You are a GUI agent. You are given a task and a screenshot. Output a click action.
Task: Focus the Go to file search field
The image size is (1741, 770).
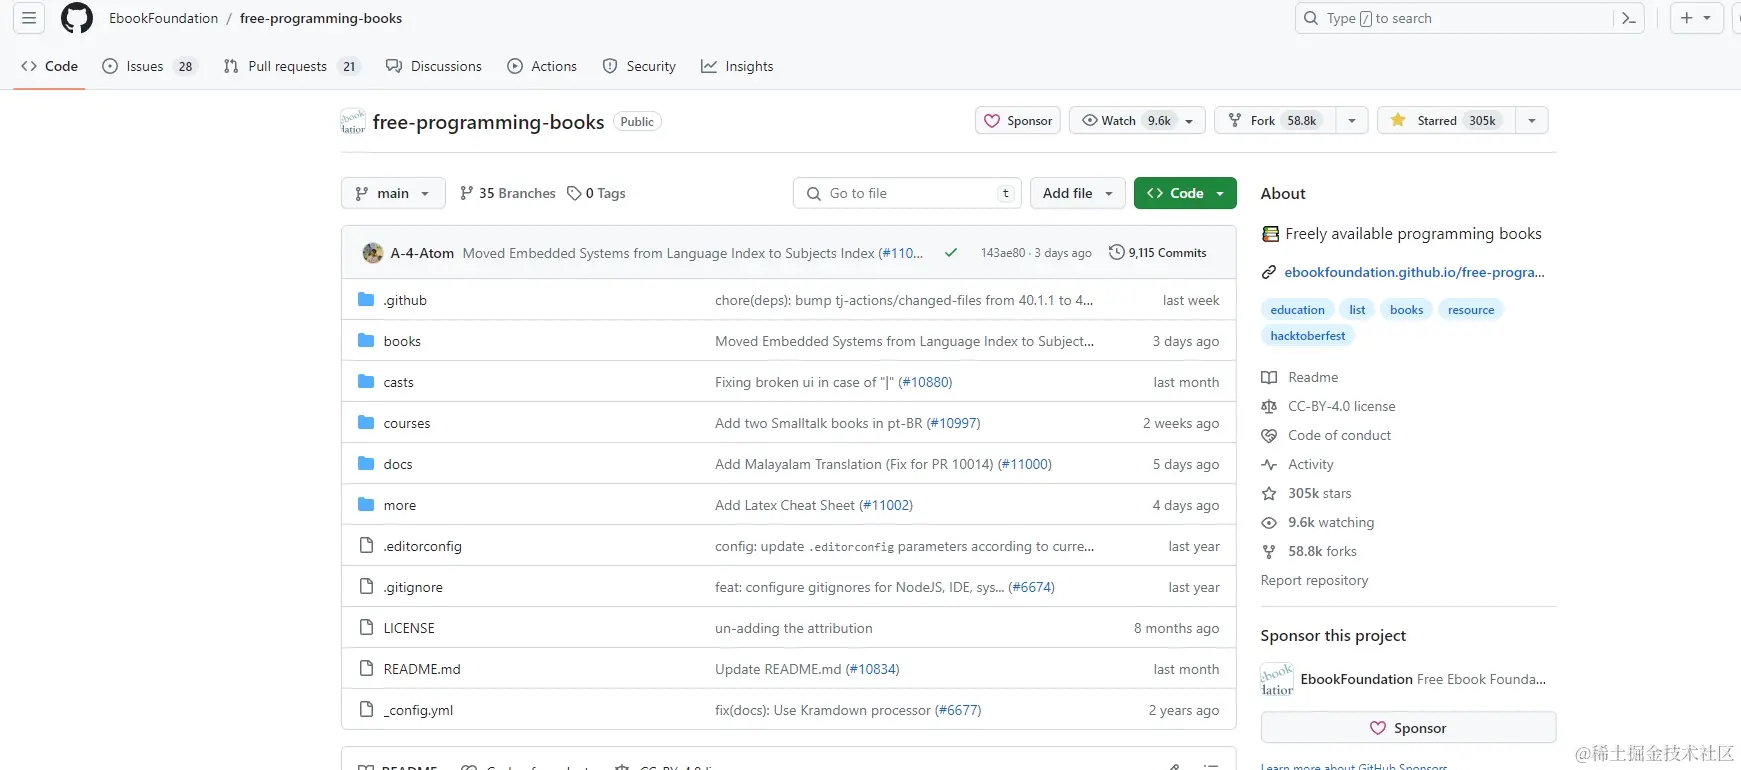click(x=907, y=193)
